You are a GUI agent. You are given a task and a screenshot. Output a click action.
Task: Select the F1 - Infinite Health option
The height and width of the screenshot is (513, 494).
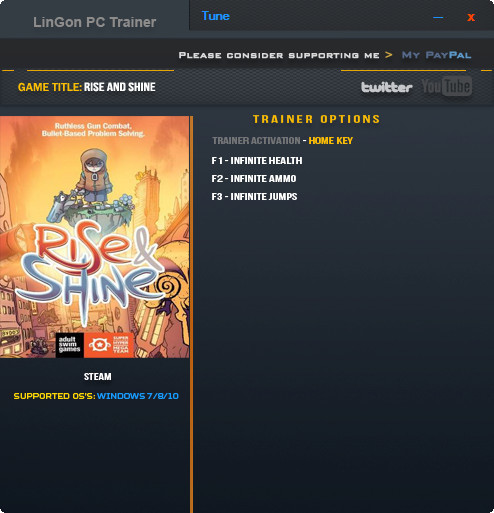click(257, 161)
